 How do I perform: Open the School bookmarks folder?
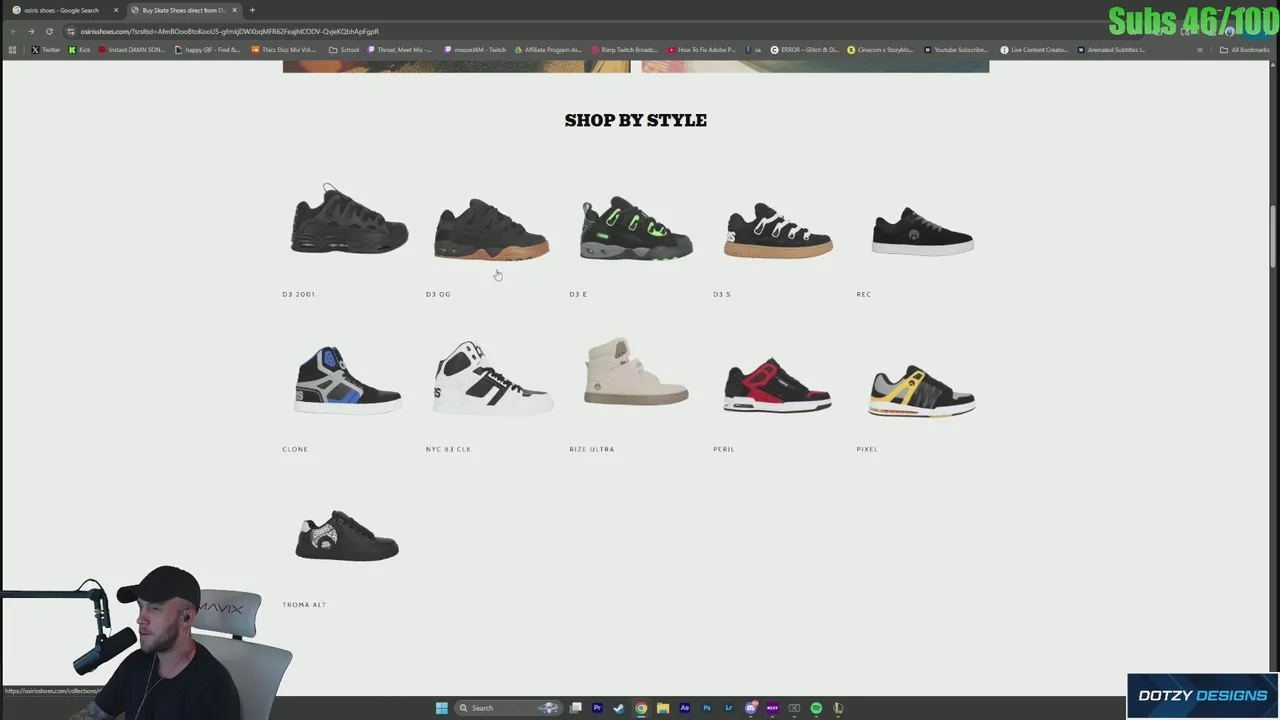344,49
